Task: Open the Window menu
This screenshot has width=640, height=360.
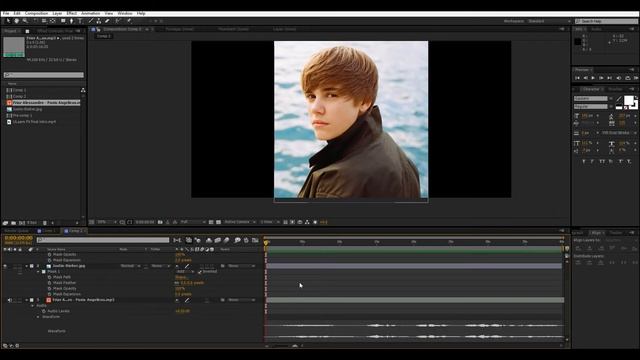Action: point(124,13)
